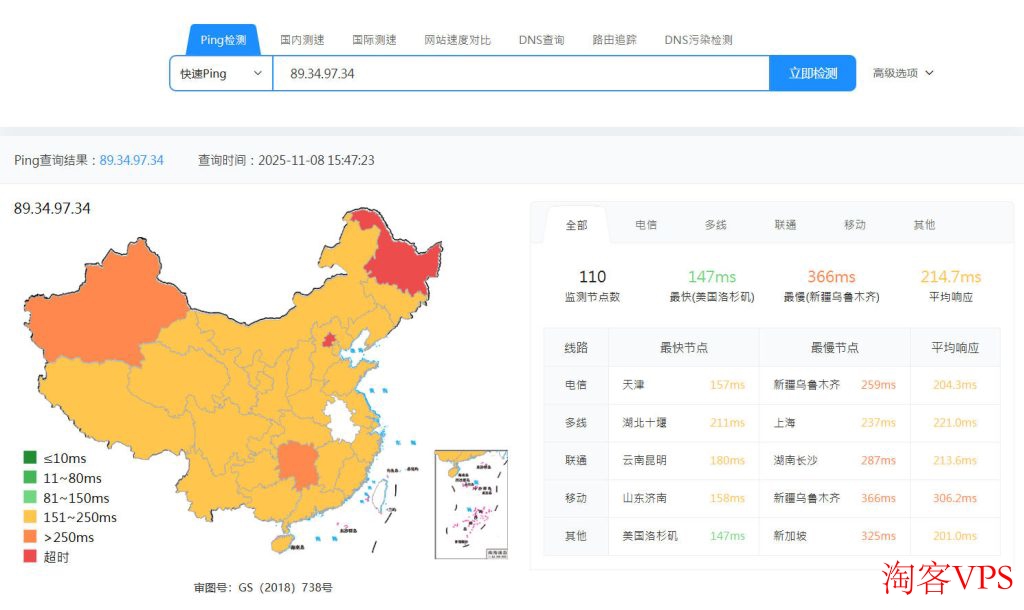Select the Ping检测 tab
The image size is (1024, 610).
(222, 39)
